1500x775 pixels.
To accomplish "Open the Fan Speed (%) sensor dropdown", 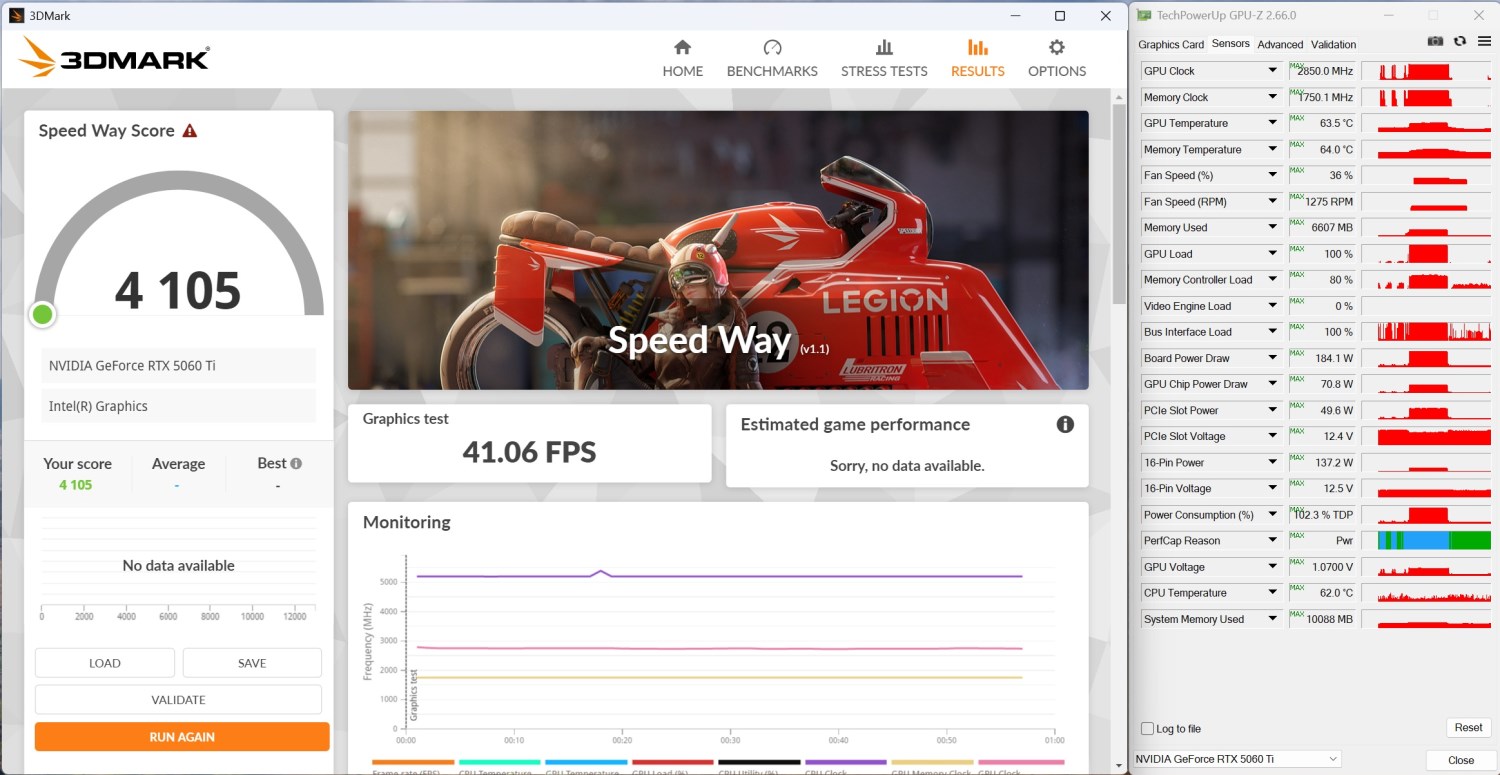I will click(1273, 175).
